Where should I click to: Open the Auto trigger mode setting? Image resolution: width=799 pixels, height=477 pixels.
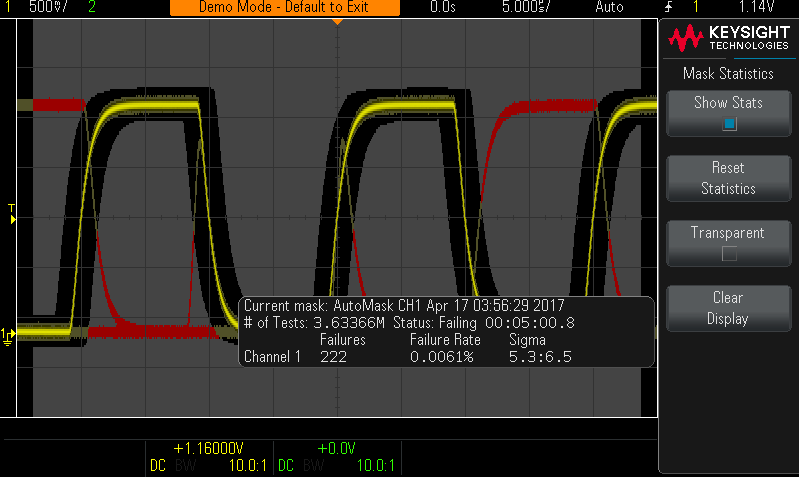pos(609,7)
